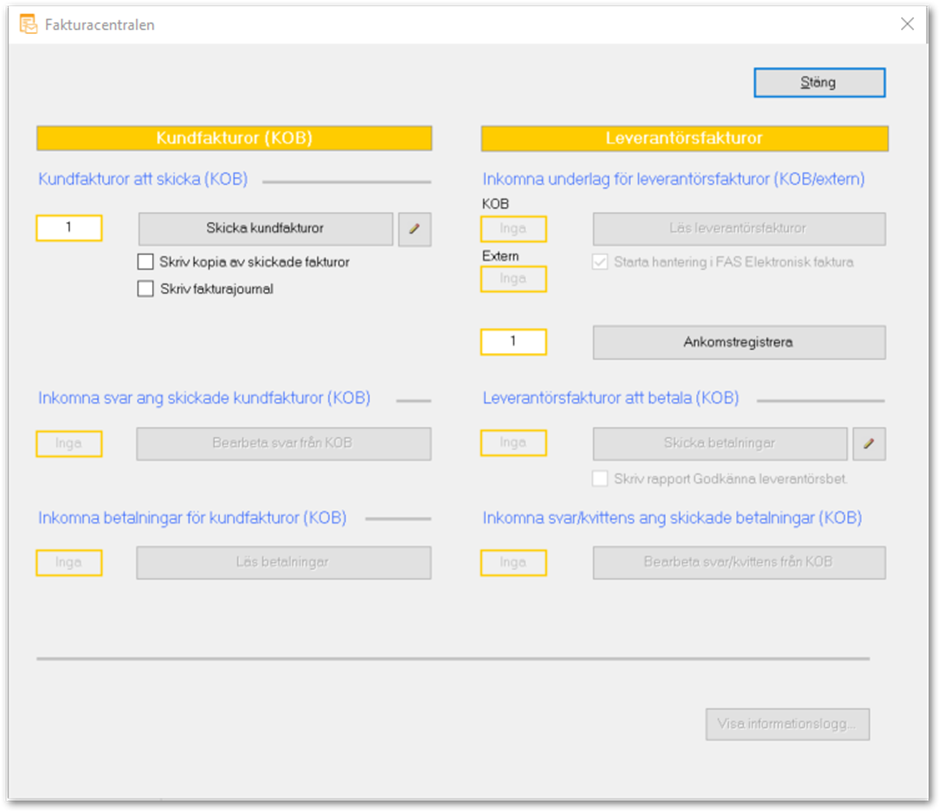Click the Inga field under the Extern label
This screenshot has height=812, width=940.
pos(514,279)
